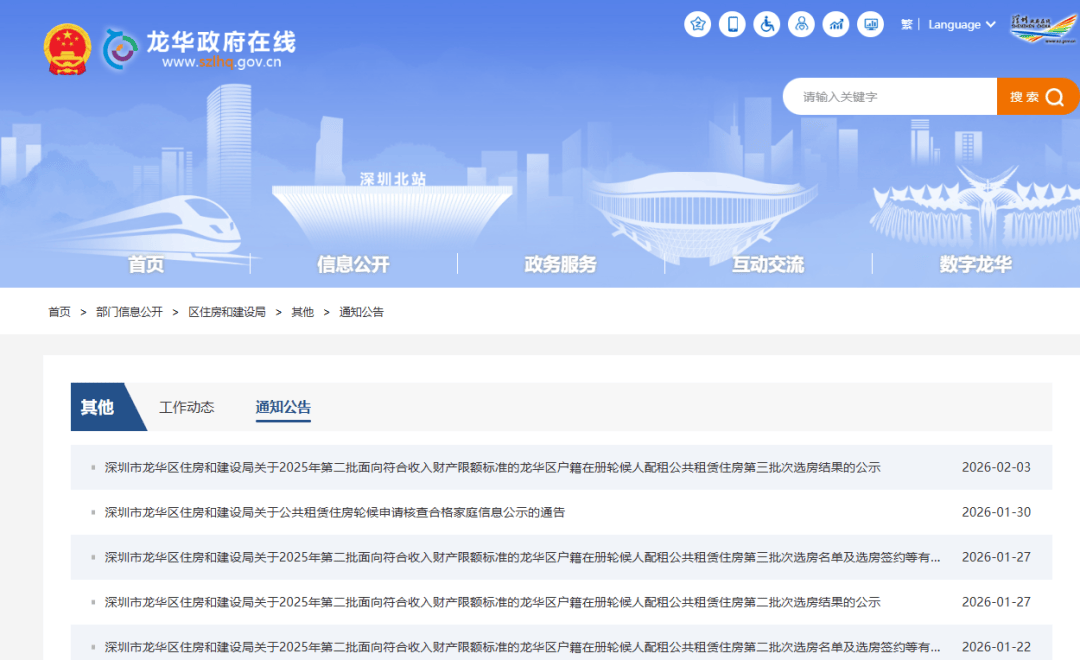This screenshot has width=1080, height=660.
Task: Click the government media monitor icon
Action: (x=870, y=24)
